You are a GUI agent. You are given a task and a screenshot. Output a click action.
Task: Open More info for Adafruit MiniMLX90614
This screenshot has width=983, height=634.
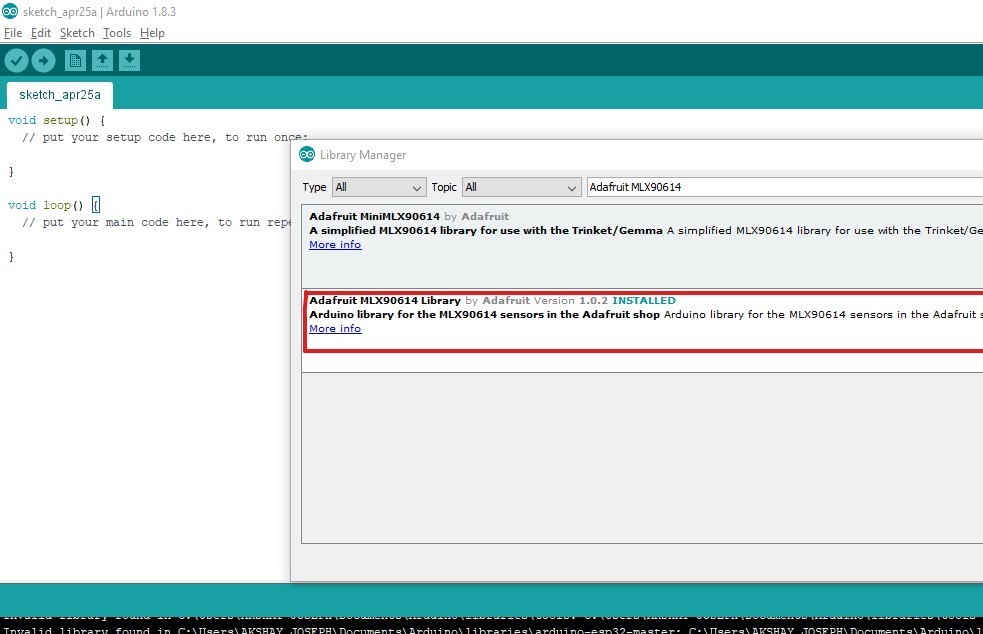(335, 245)
